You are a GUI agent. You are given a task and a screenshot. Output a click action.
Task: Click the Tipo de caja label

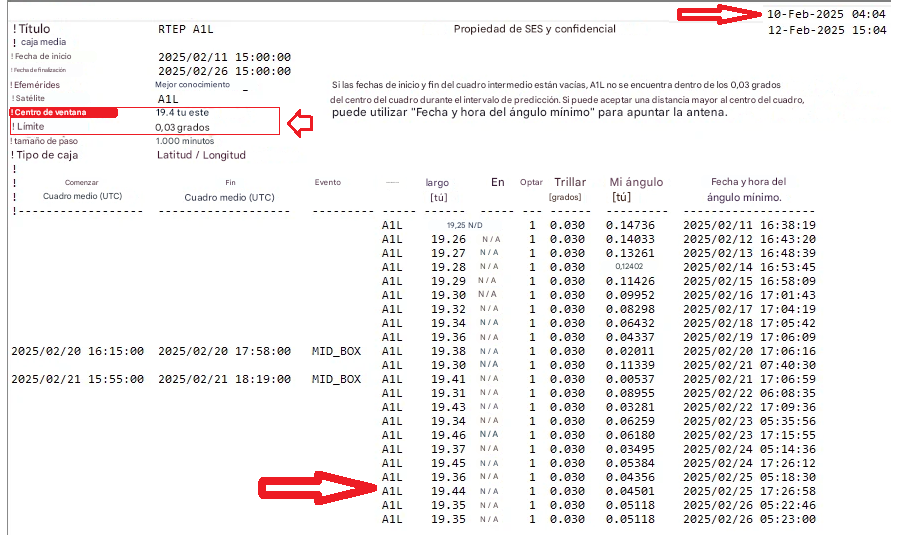[x=47, y=155]
